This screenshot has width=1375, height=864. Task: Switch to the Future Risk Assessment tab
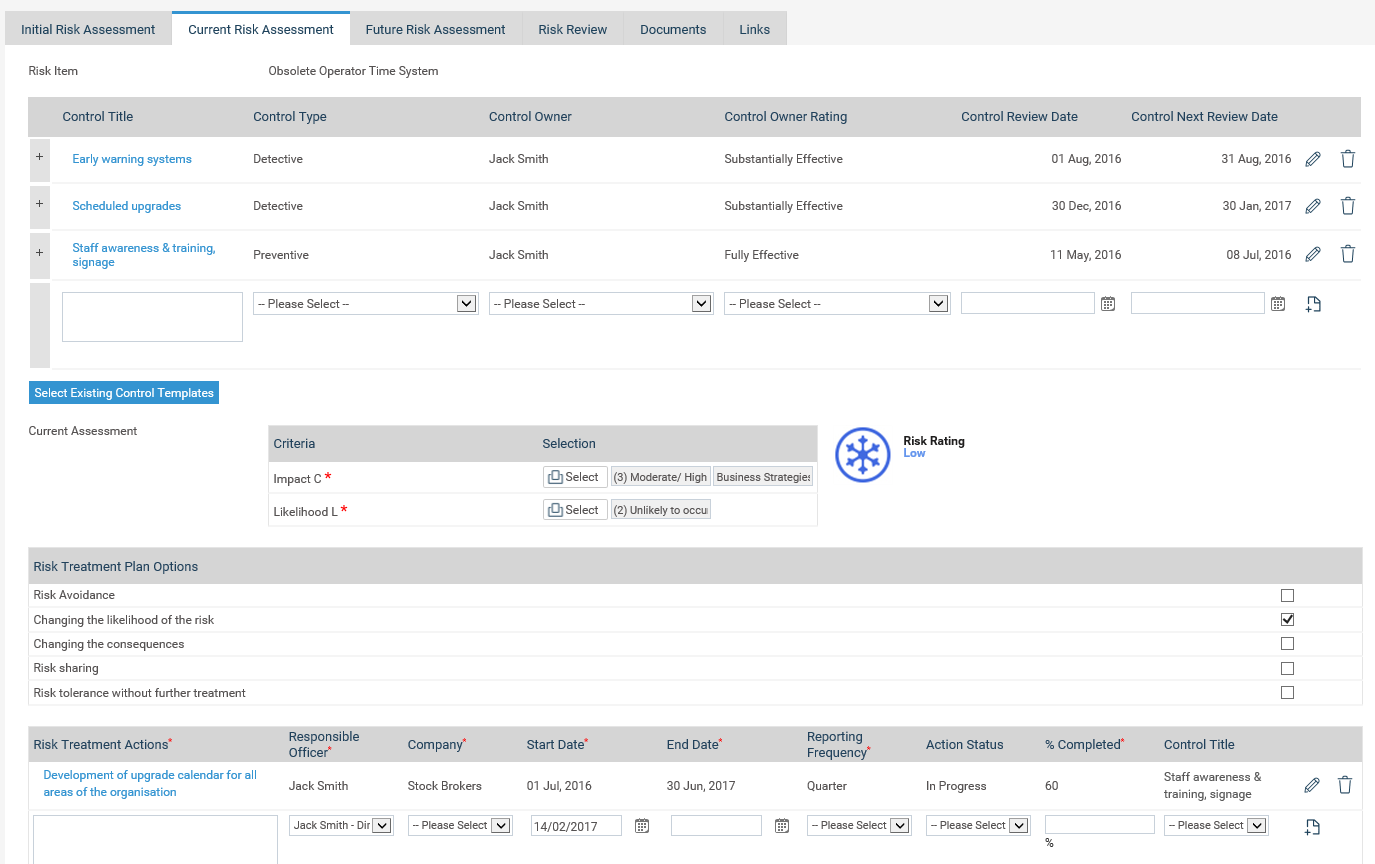point(435,29)
